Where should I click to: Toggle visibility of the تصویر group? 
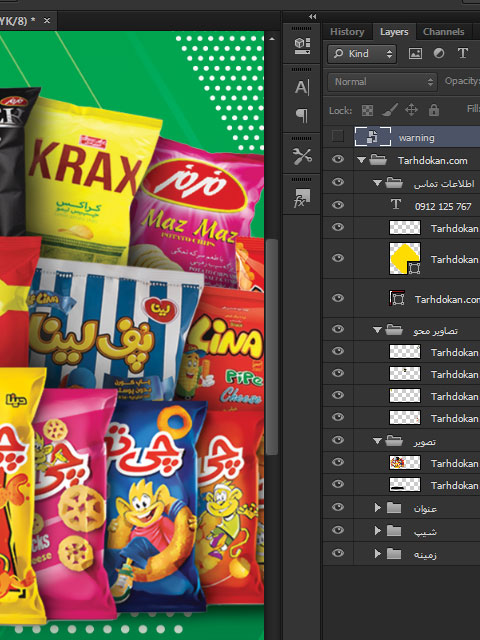(x=338, y=440)
